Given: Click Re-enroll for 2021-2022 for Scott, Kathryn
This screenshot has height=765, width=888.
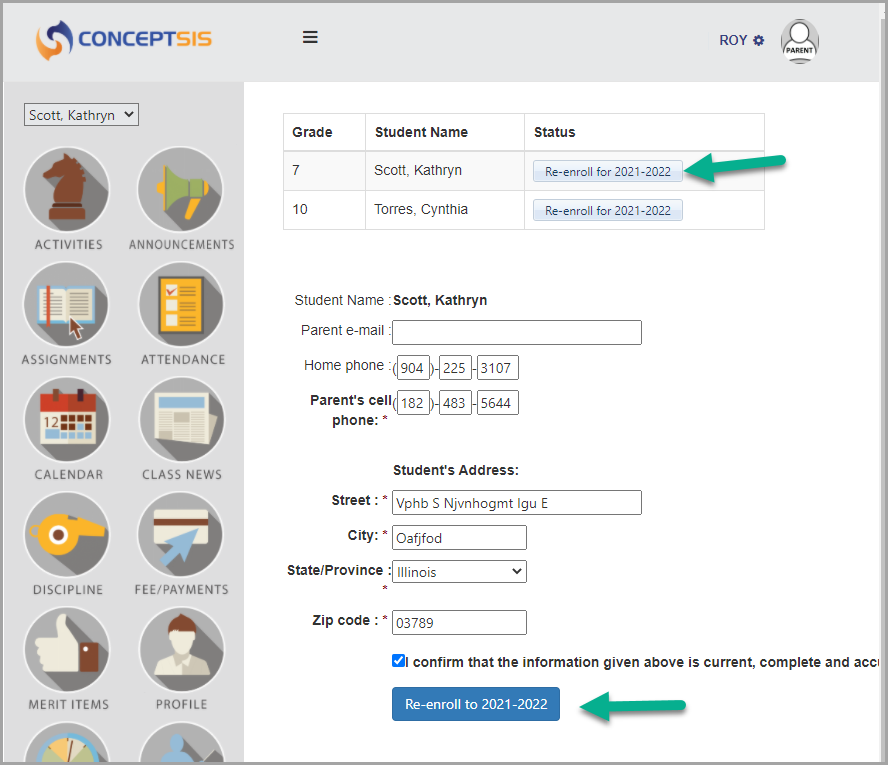Looking at the screenshot, I should coord(608,171).
